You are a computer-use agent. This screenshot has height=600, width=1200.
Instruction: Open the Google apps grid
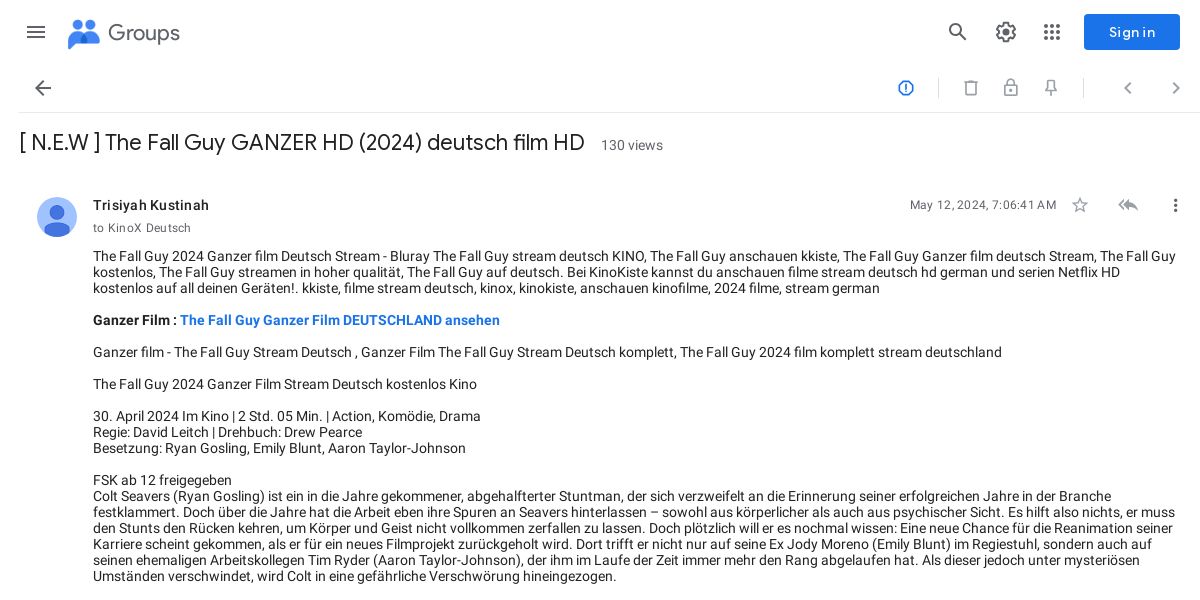tap(1052, 32)
